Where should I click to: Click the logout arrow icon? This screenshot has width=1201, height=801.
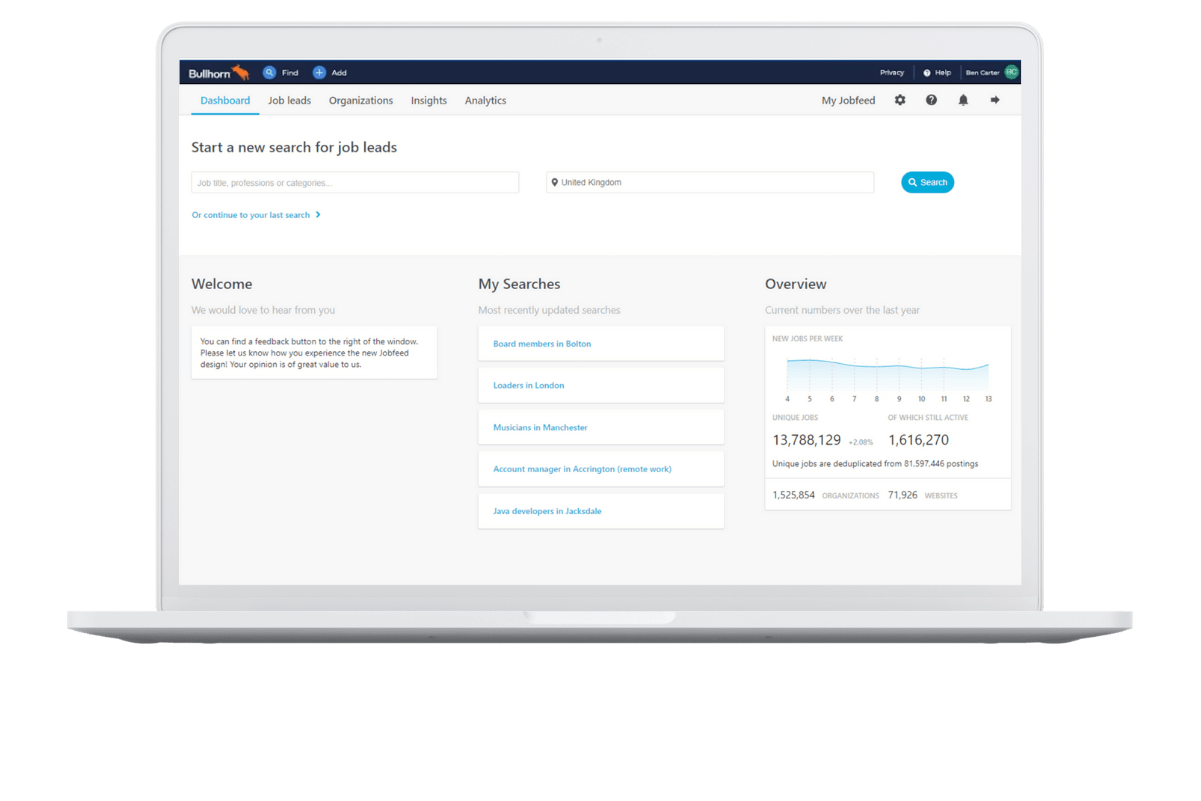click(x=995, y=100)
